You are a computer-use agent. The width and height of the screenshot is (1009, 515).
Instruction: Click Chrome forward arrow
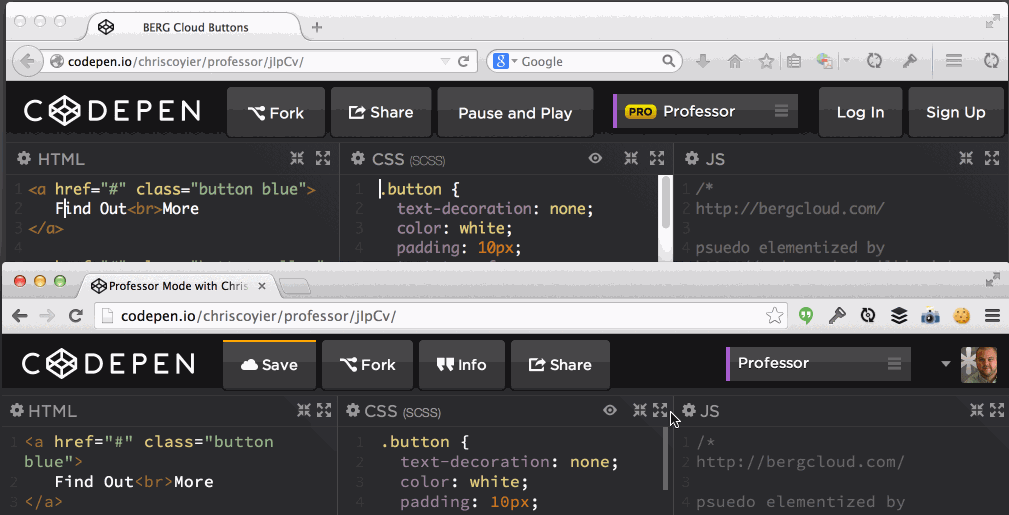pyautogui.click(x=47, y=315)
